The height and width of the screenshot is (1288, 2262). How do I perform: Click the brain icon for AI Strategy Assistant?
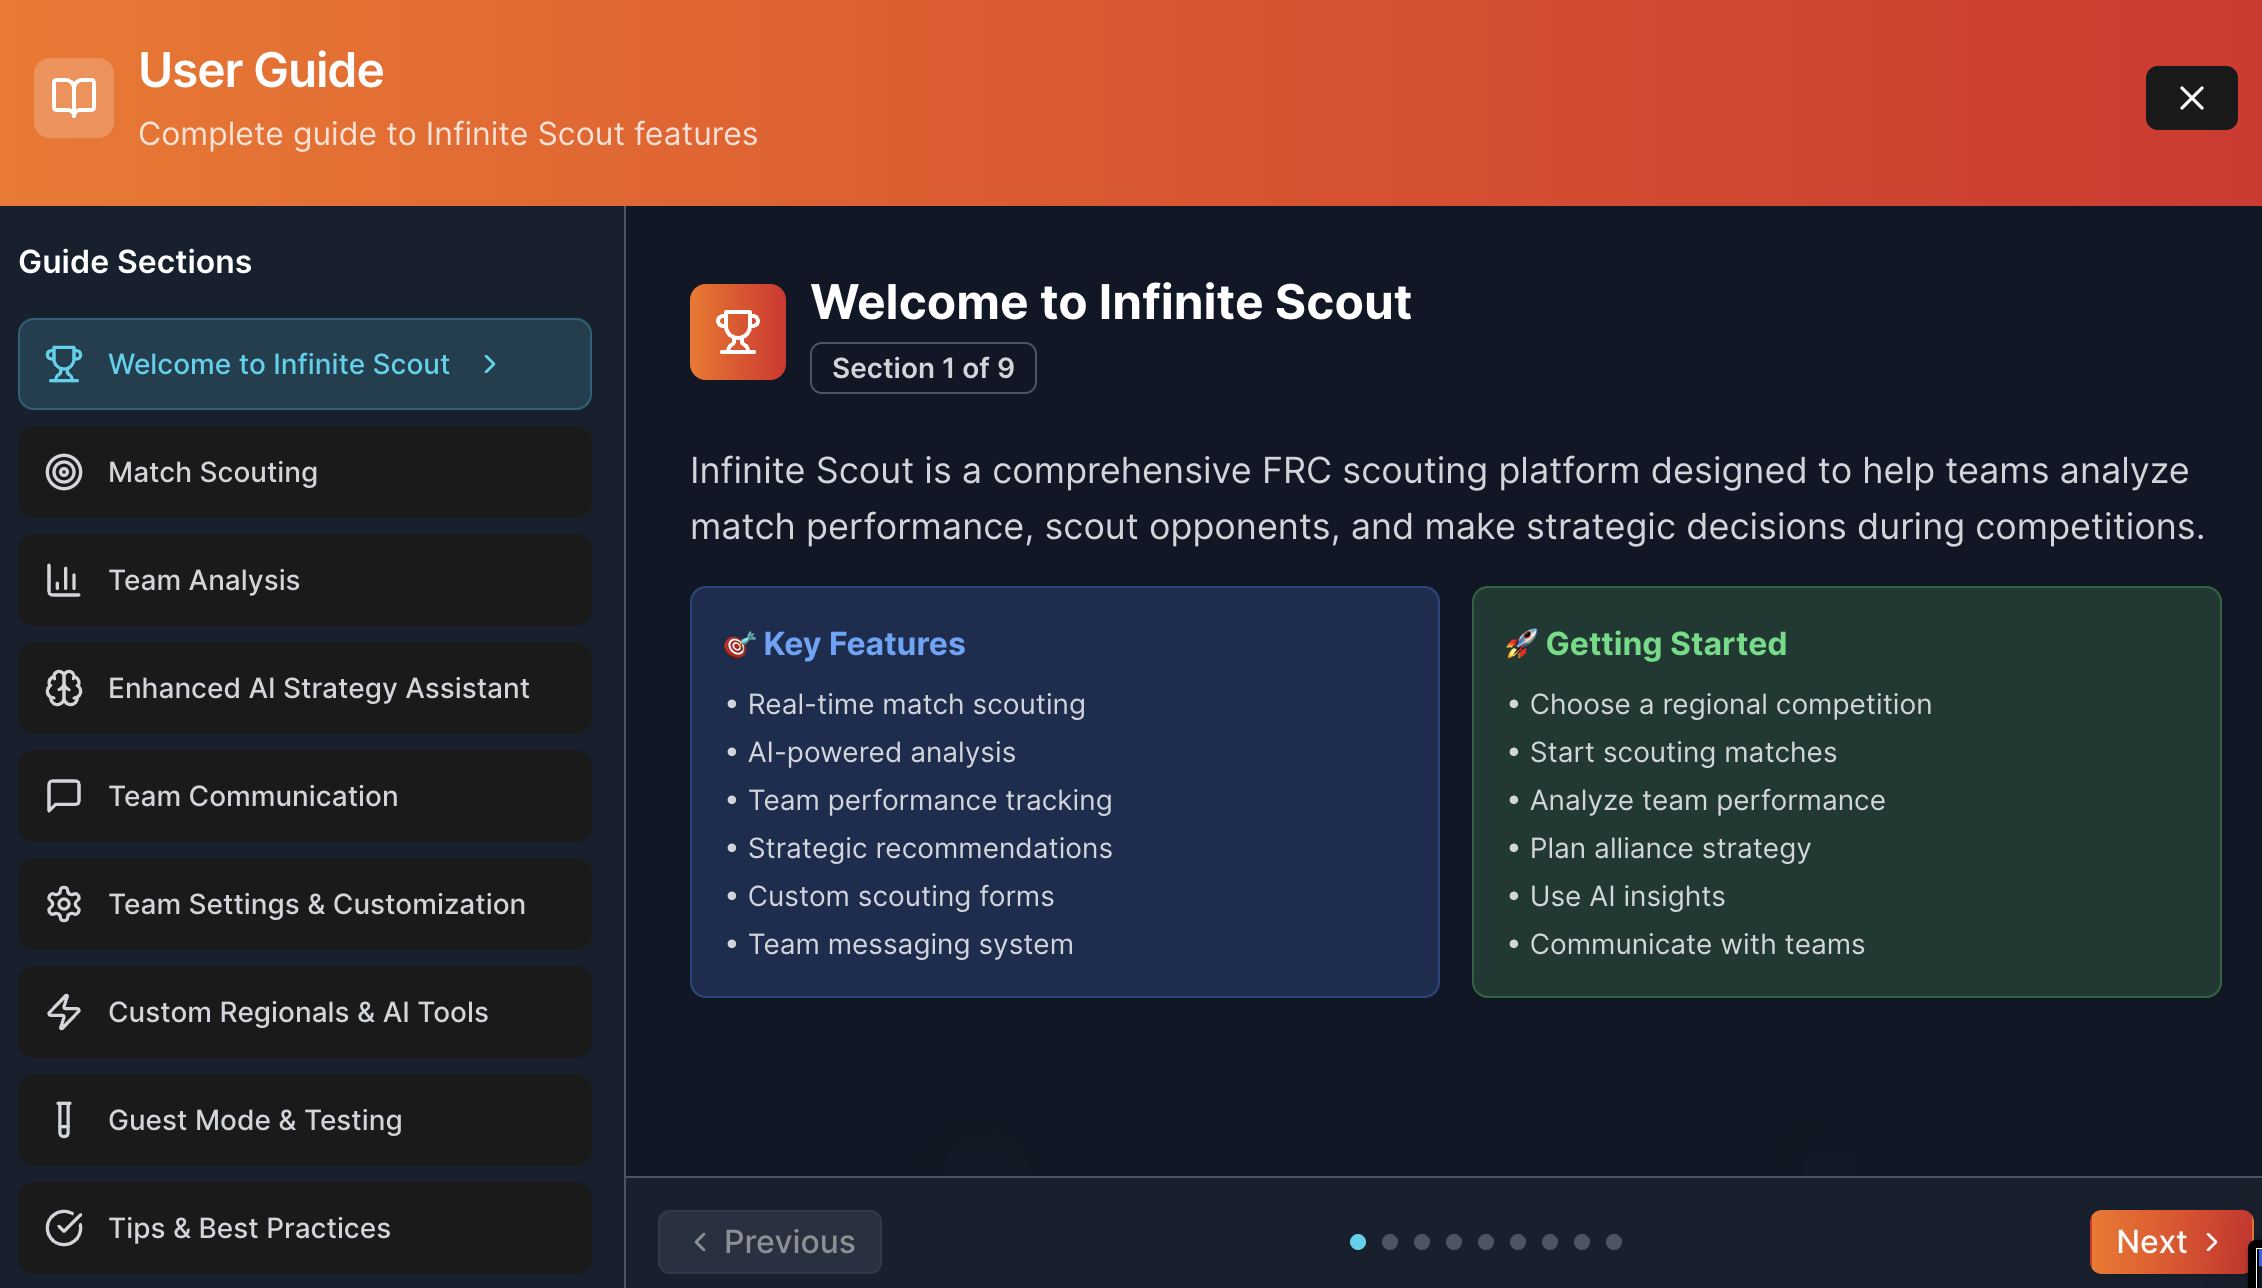point(64,688)
